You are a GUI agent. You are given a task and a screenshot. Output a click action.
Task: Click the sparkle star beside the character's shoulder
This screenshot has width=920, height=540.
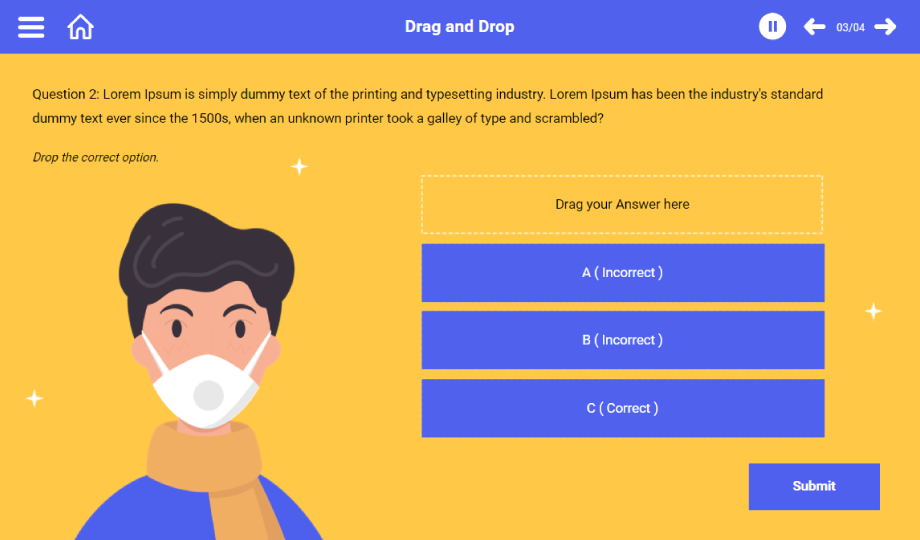35,399
